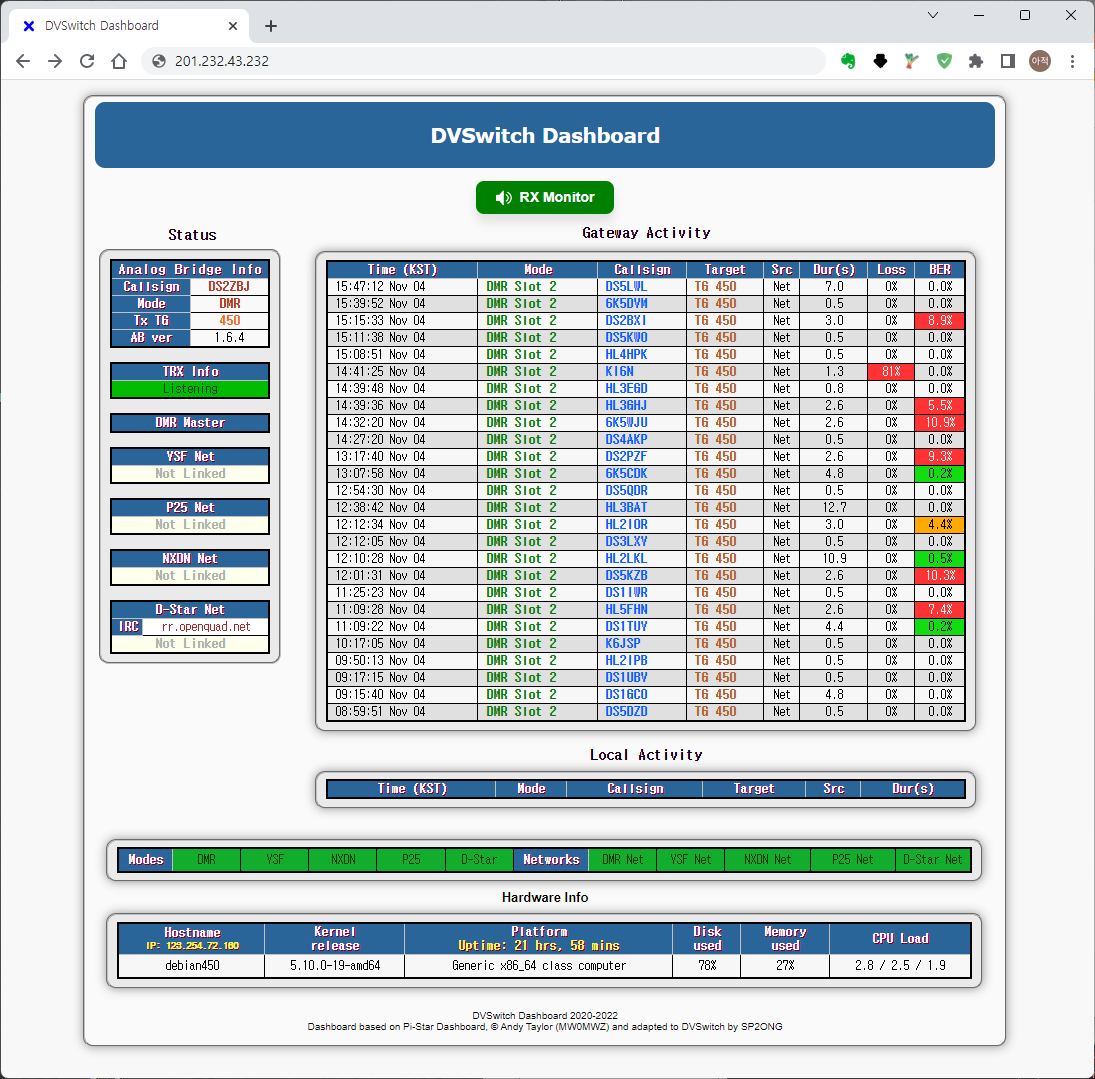This screenshot has width=1095, height=1079.
Task: Go to the browser home icon
Action: (119, 61)
